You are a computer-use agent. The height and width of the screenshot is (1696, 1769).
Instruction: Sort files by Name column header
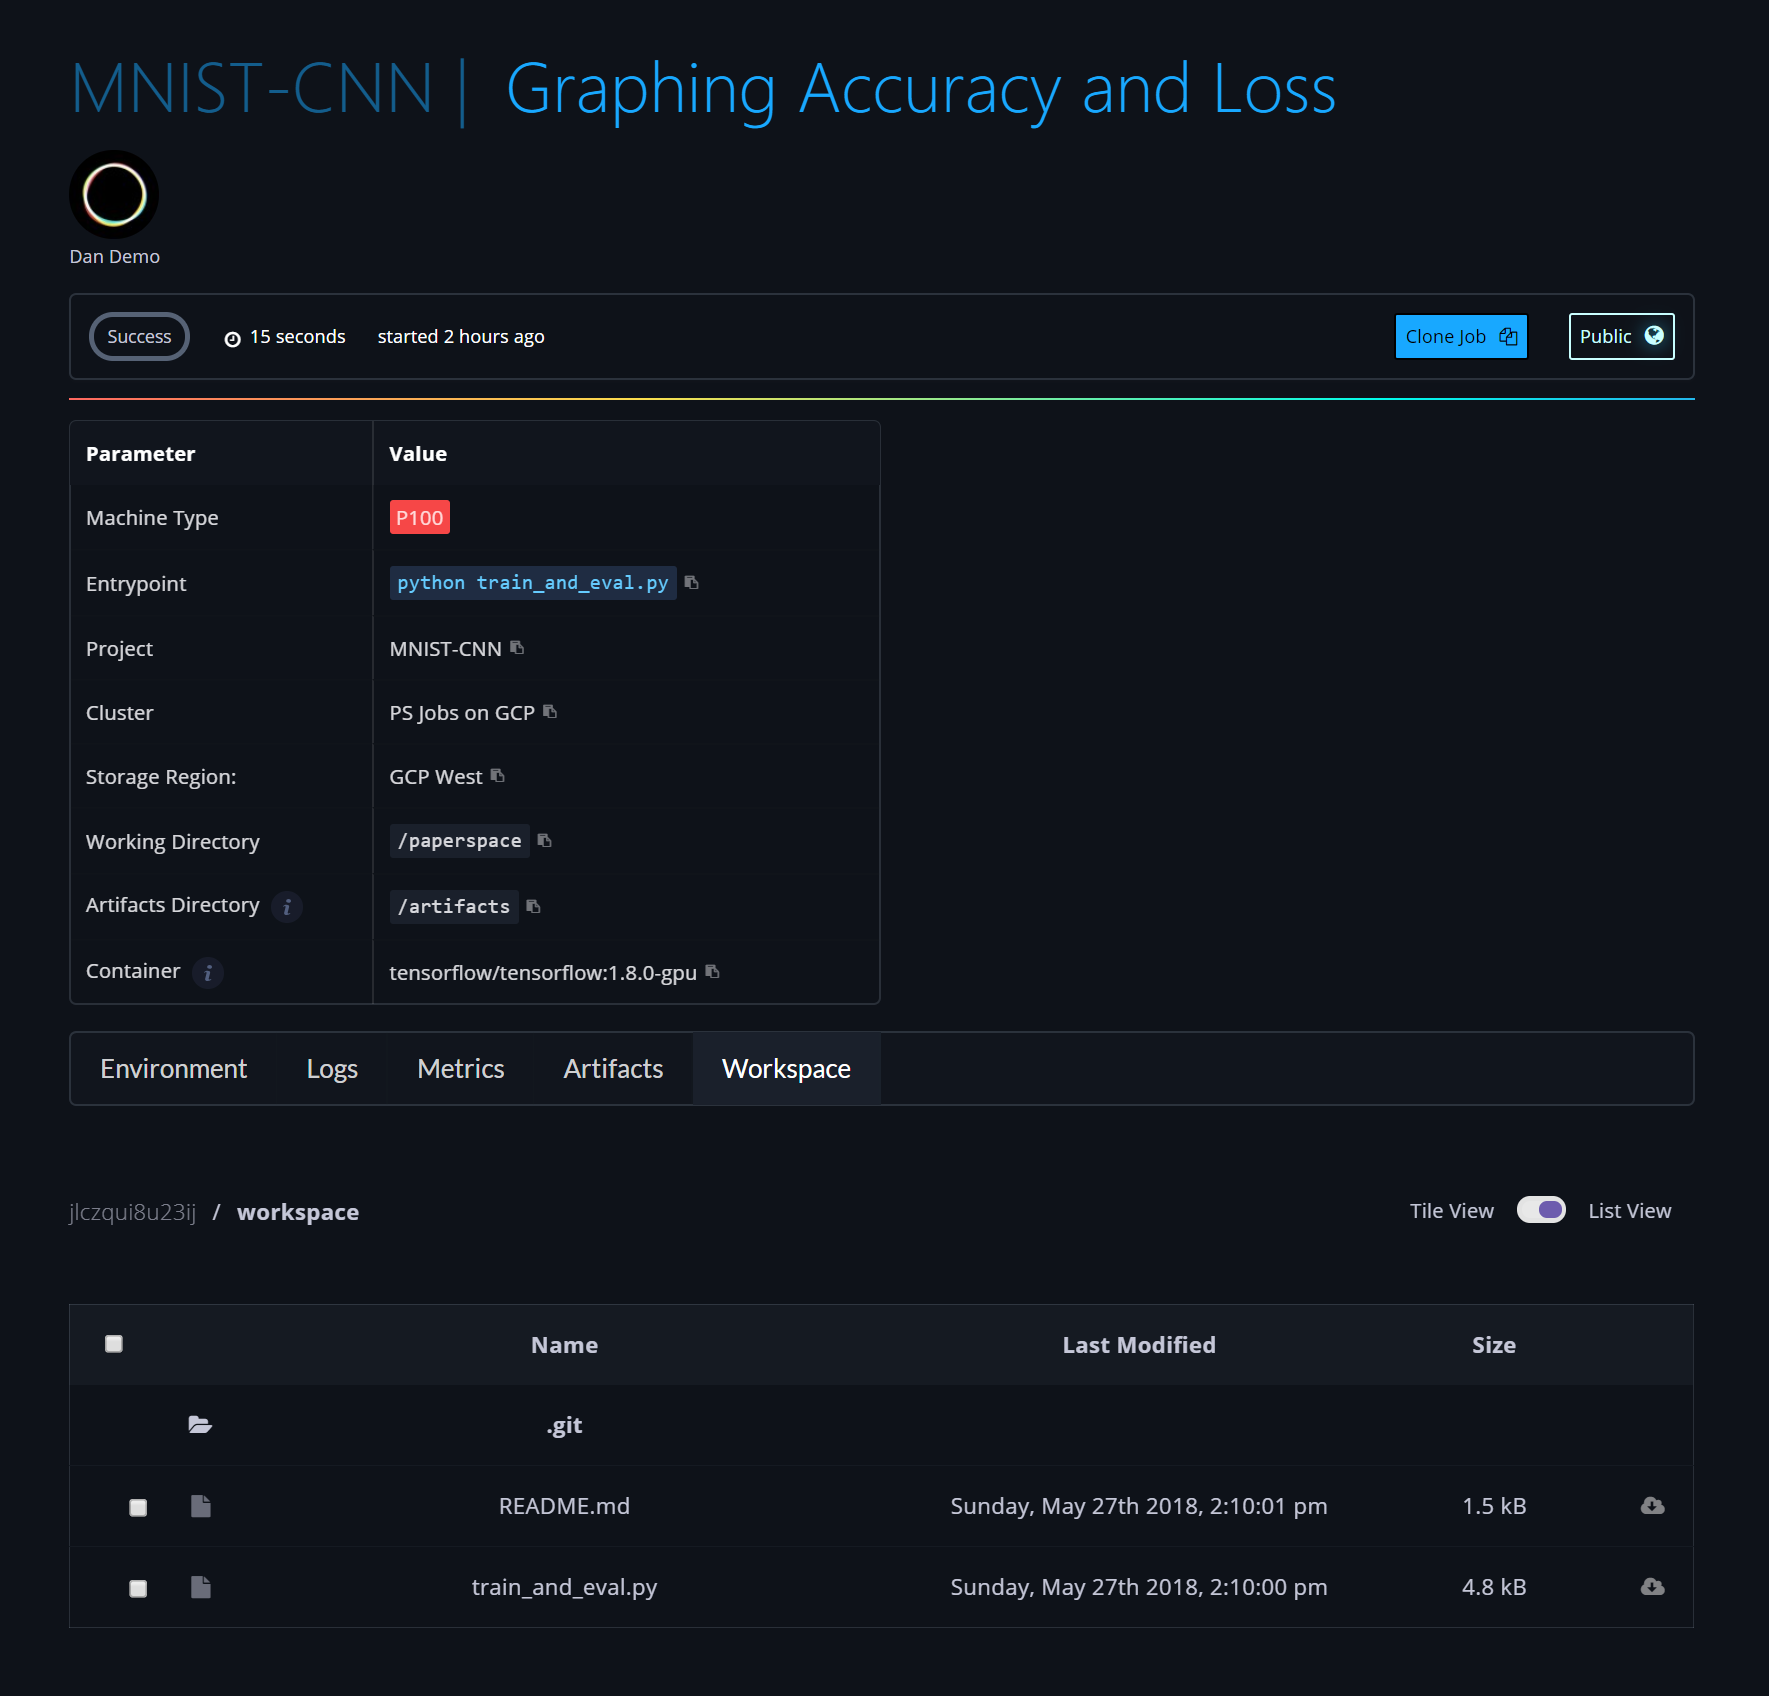[564, 1345]
